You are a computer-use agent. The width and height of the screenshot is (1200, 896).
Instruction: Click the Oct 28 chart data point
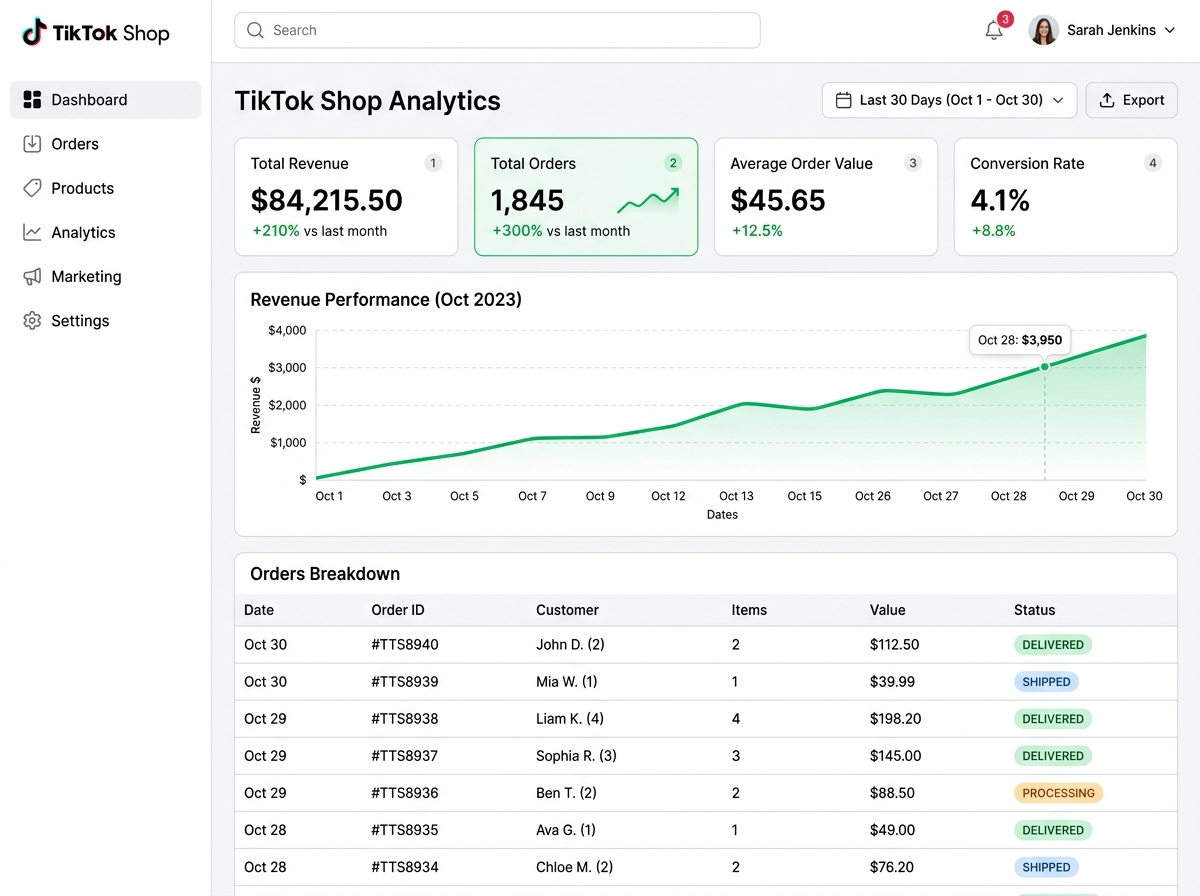(x=1045, y=367)
